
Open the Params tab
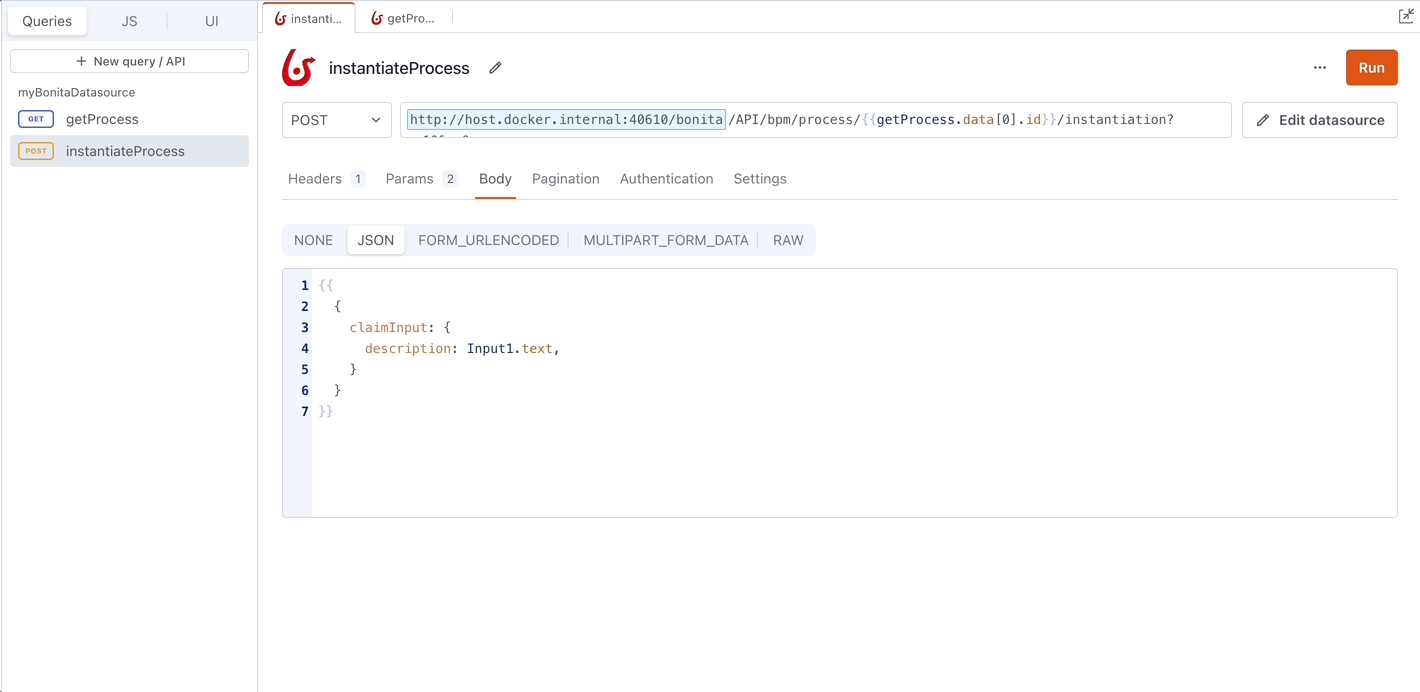(x=410, y=179)
